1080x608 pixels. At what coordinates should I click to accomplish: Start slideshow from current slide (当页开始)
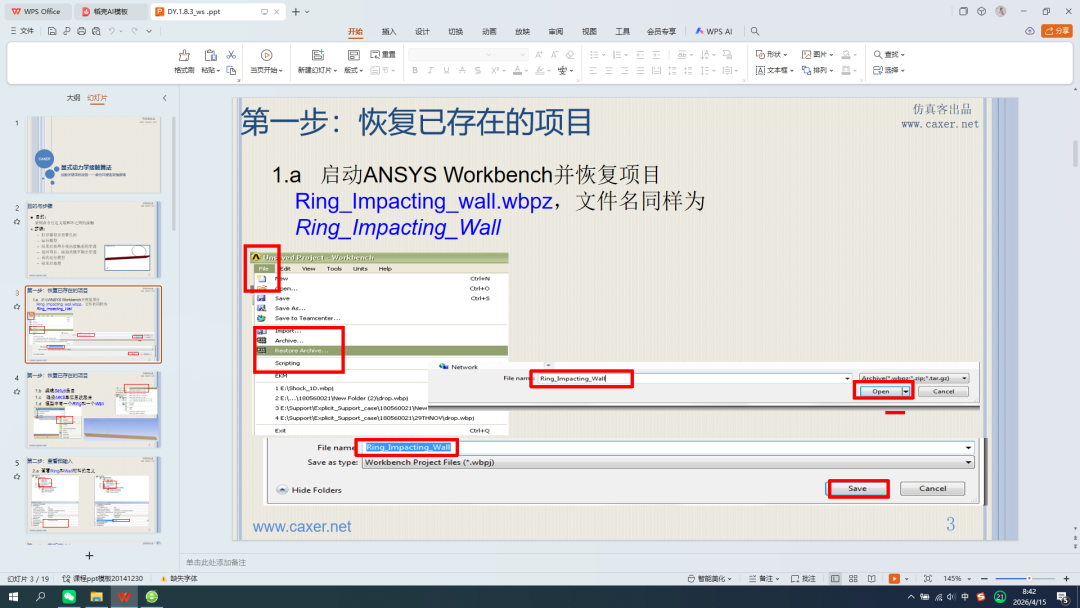pyautogui.click(x=267, y=61)
